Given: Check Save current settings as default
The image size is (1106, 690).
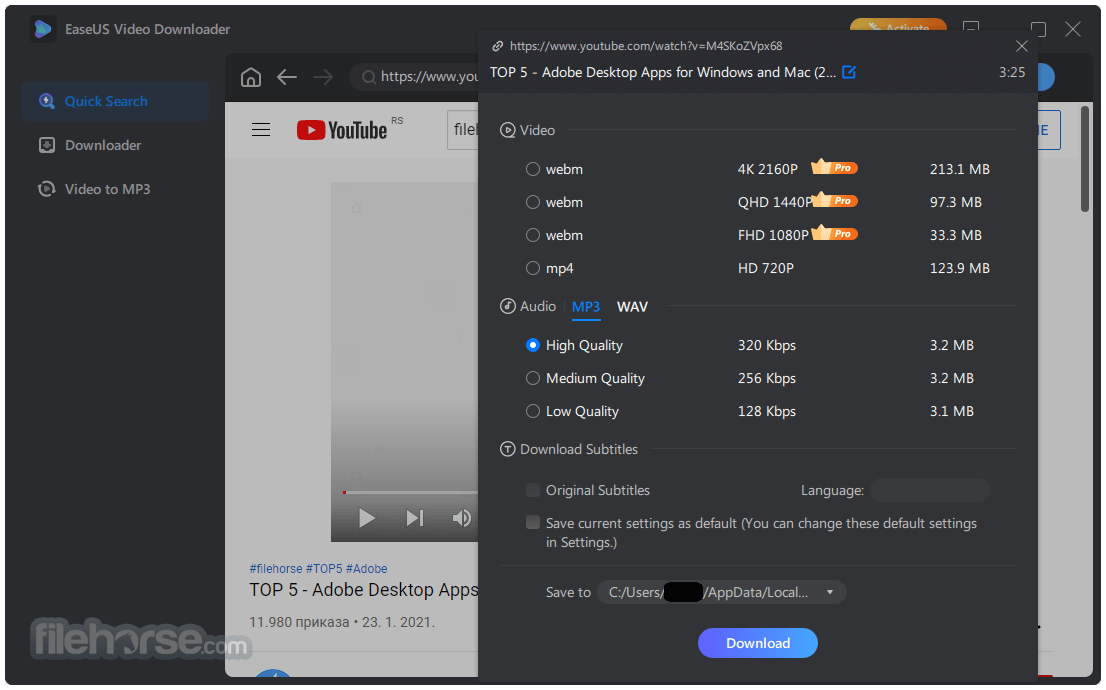Looking at the screenshot, I should tap(533, 523).
